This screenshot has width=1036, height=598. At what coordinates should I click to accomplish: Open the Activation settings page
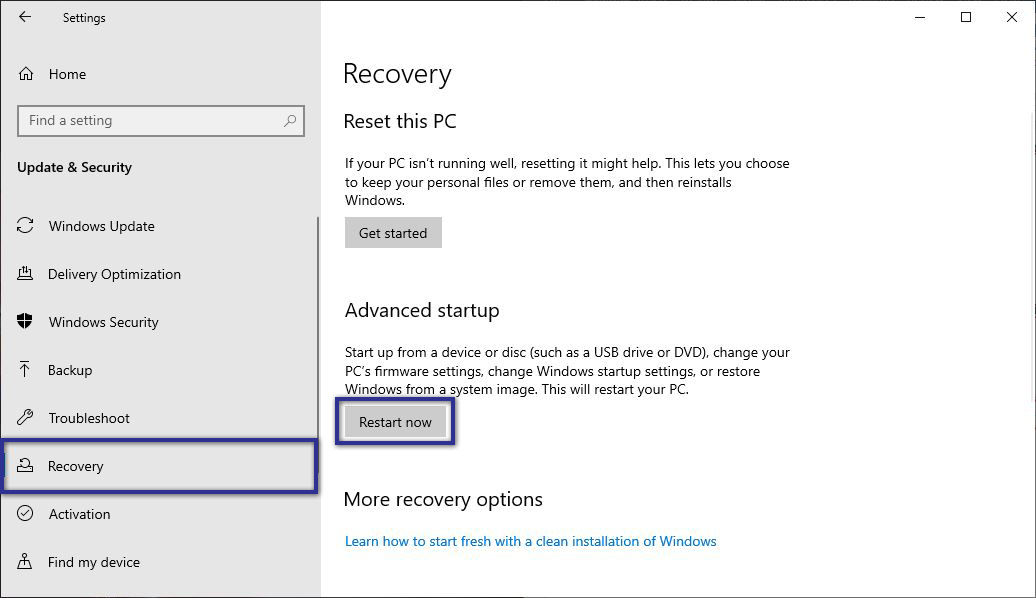click(x=79, y=514)
